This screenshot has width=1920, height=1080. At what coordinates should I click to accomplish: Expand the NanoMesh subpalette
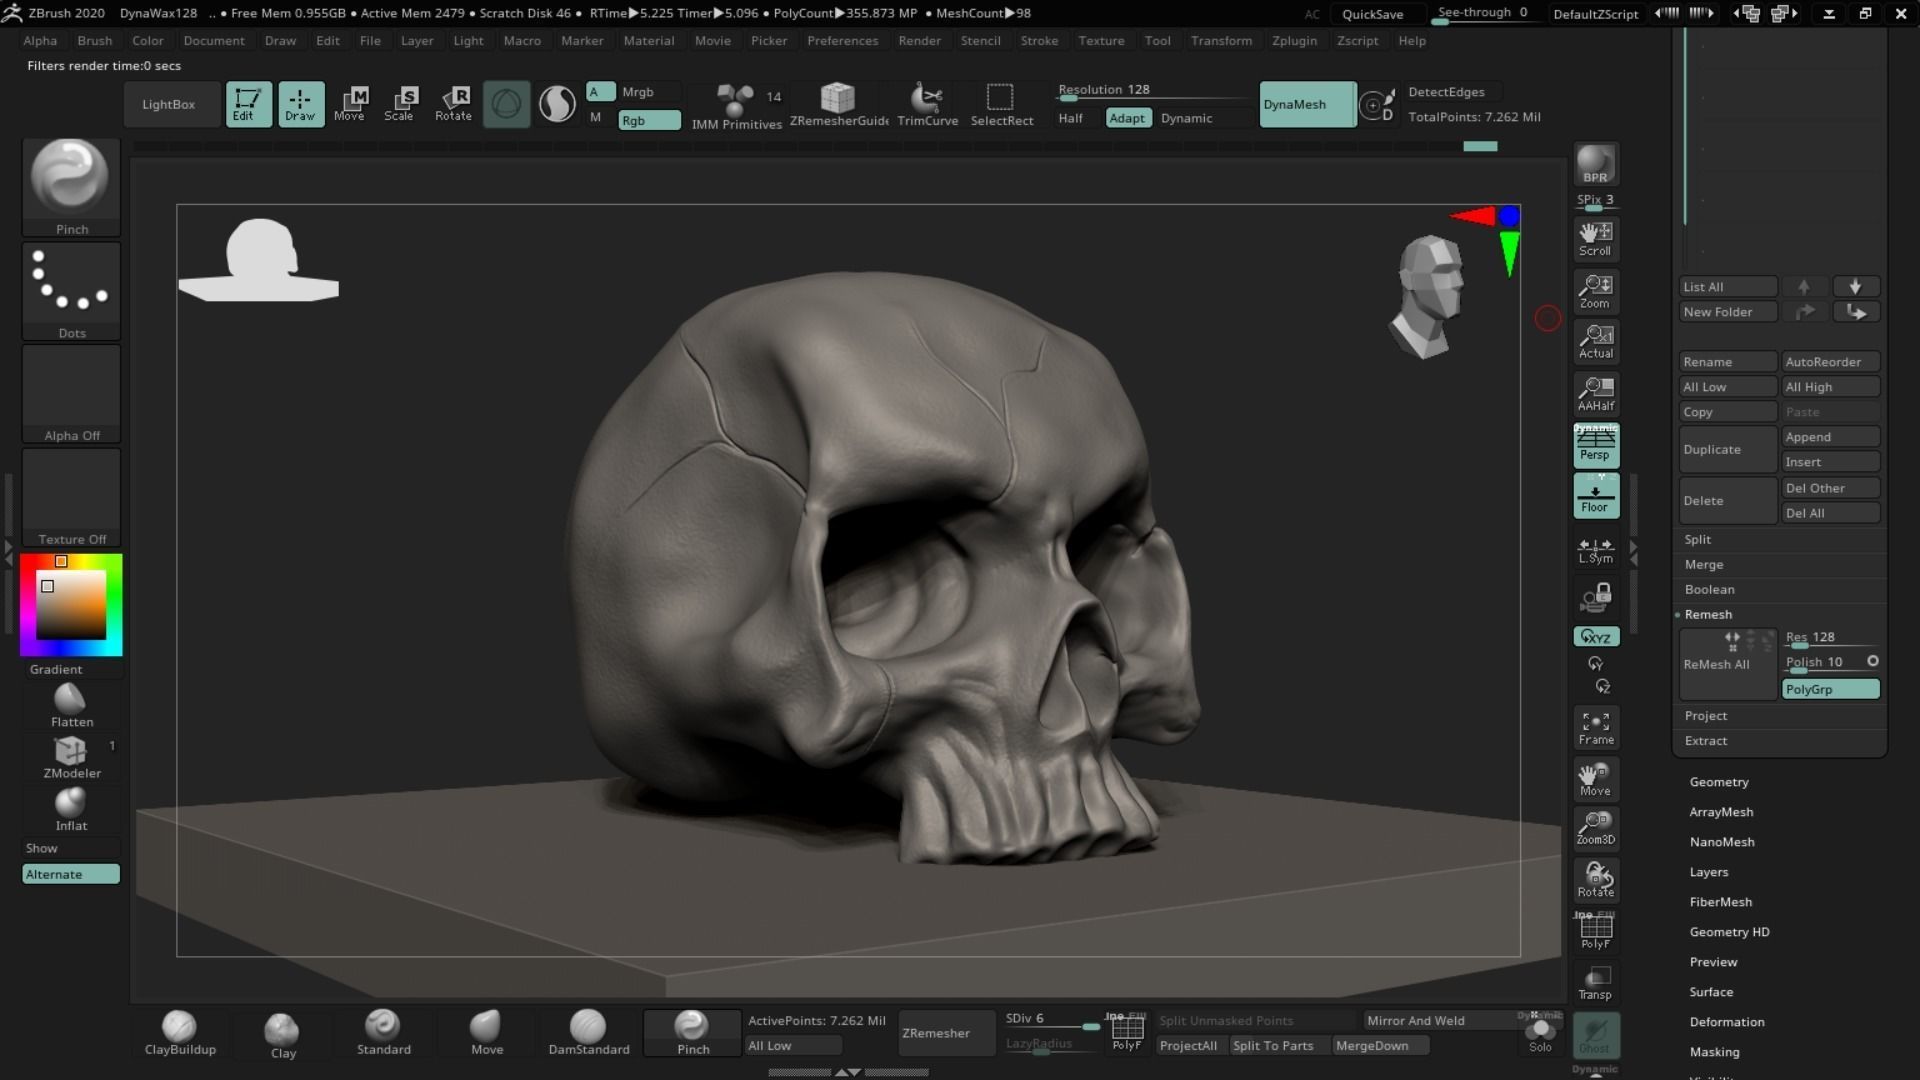click(x=1722, y=842)
